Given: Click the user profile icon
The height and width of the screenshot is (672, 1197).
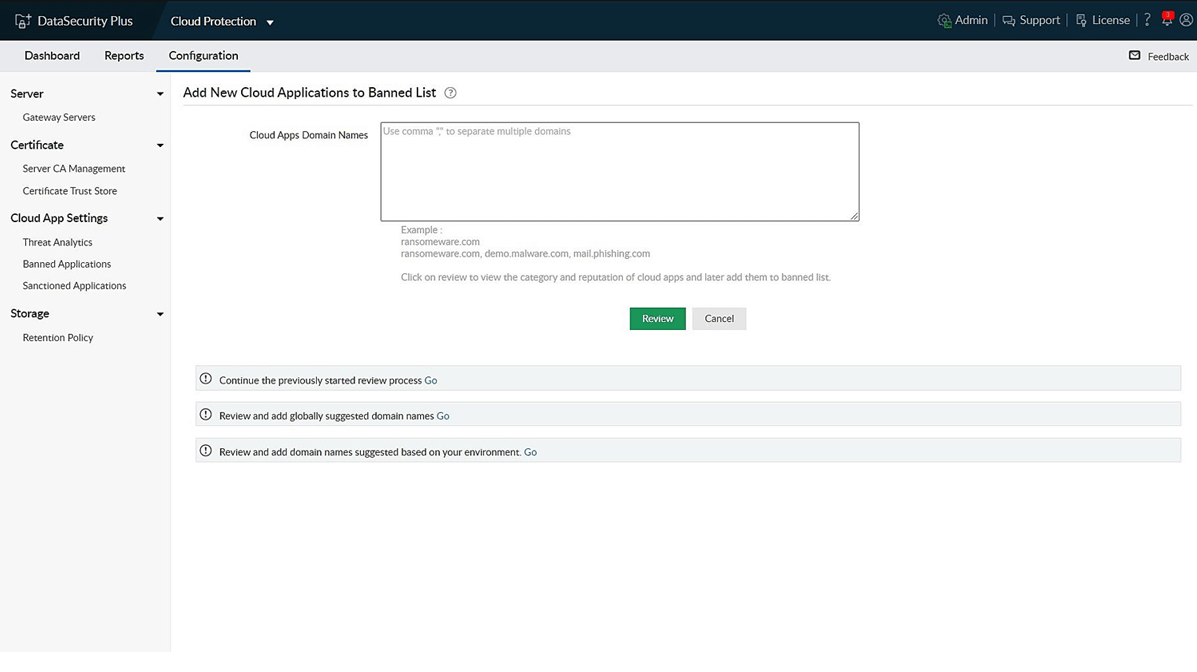Looking at the screenshot, I should (1185, 19).
